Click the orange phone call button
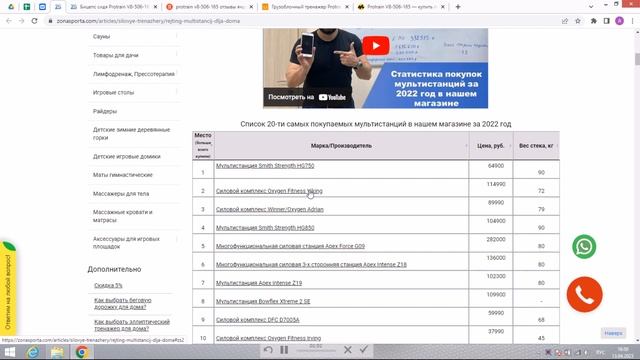Screen dimensions: 640x360 click(584, 294)
